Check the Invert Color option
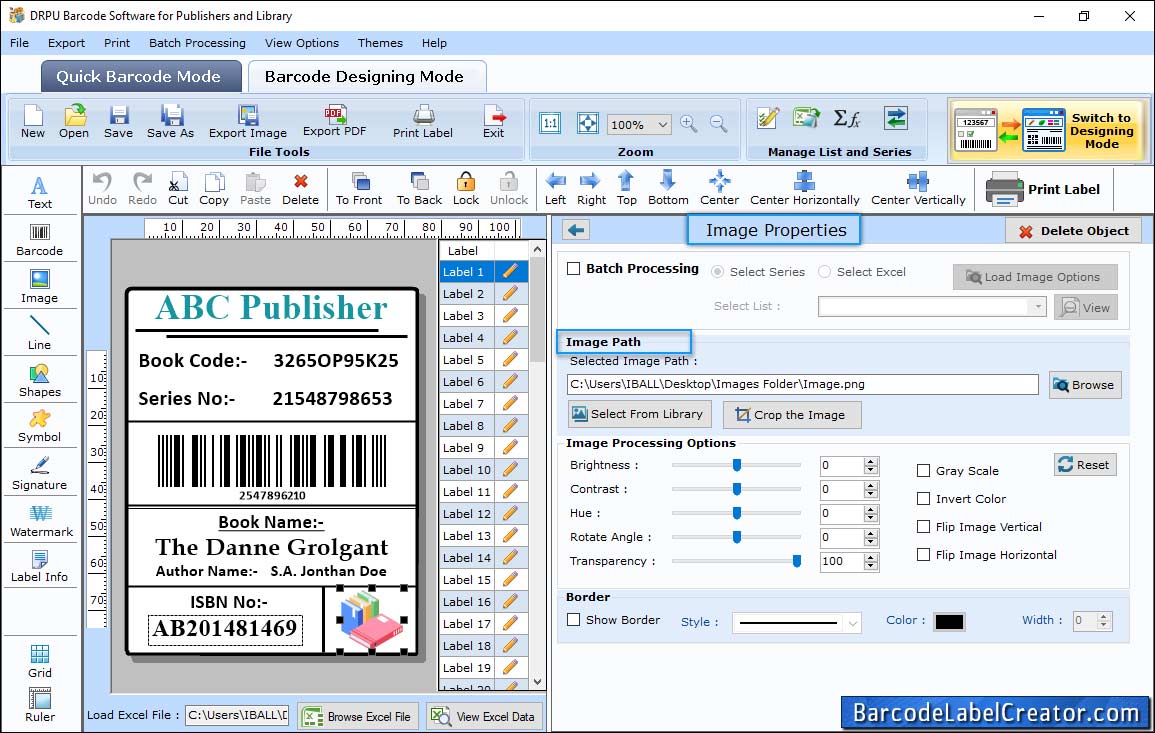The height and width of the screenshot is (733, 1155). (923, 499)
